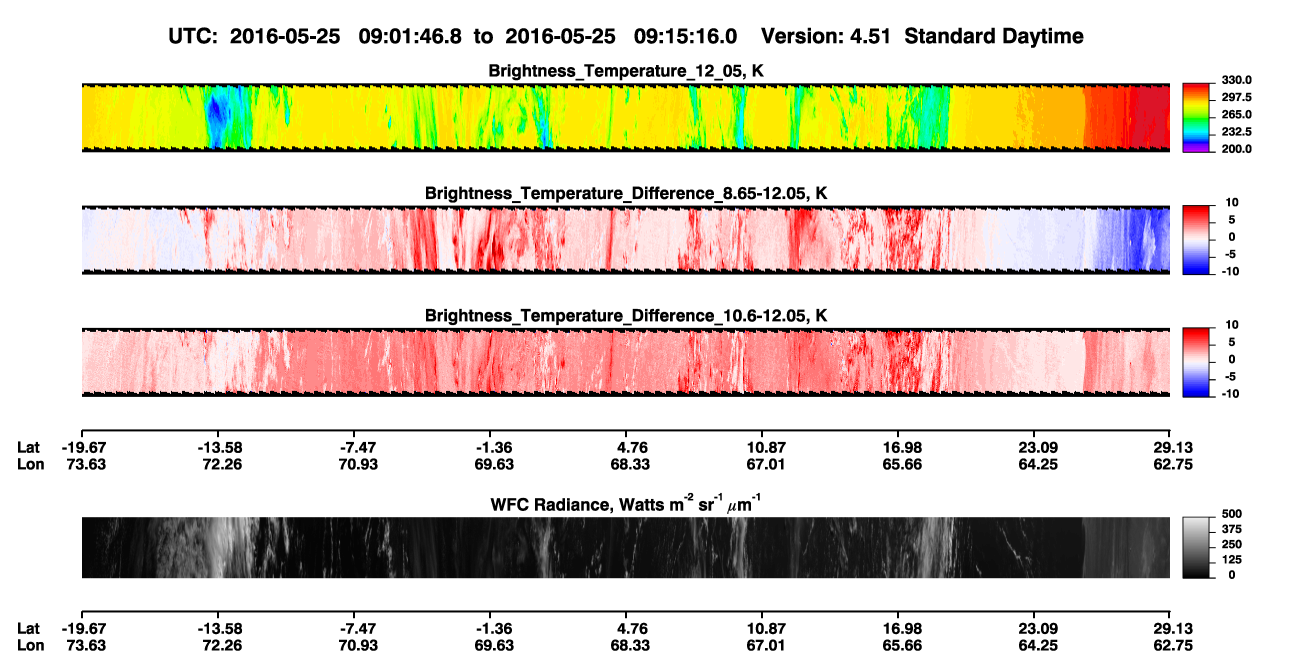Click the 'WFC Radiance, Watts' panel title
1300x667 pixels.
626,503
